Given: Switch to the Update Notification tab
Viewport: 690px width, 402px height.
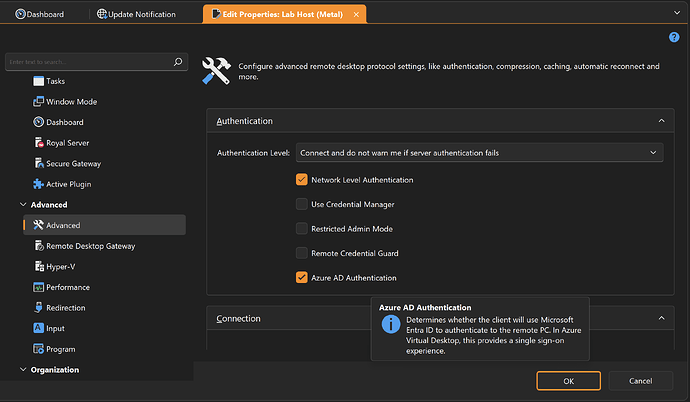Looking at the screenshot, I should click(138, 14).
